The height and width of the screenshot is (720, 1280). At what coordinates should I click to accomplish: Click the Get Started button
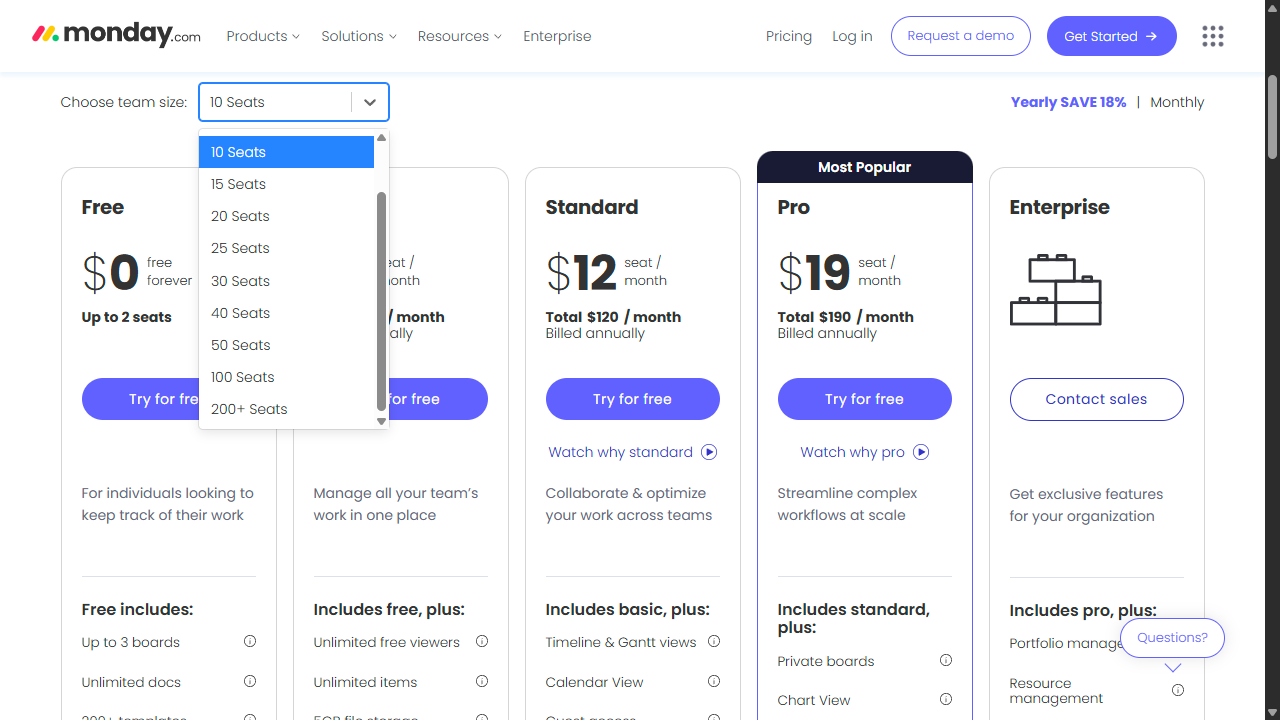coord(1111,36)
